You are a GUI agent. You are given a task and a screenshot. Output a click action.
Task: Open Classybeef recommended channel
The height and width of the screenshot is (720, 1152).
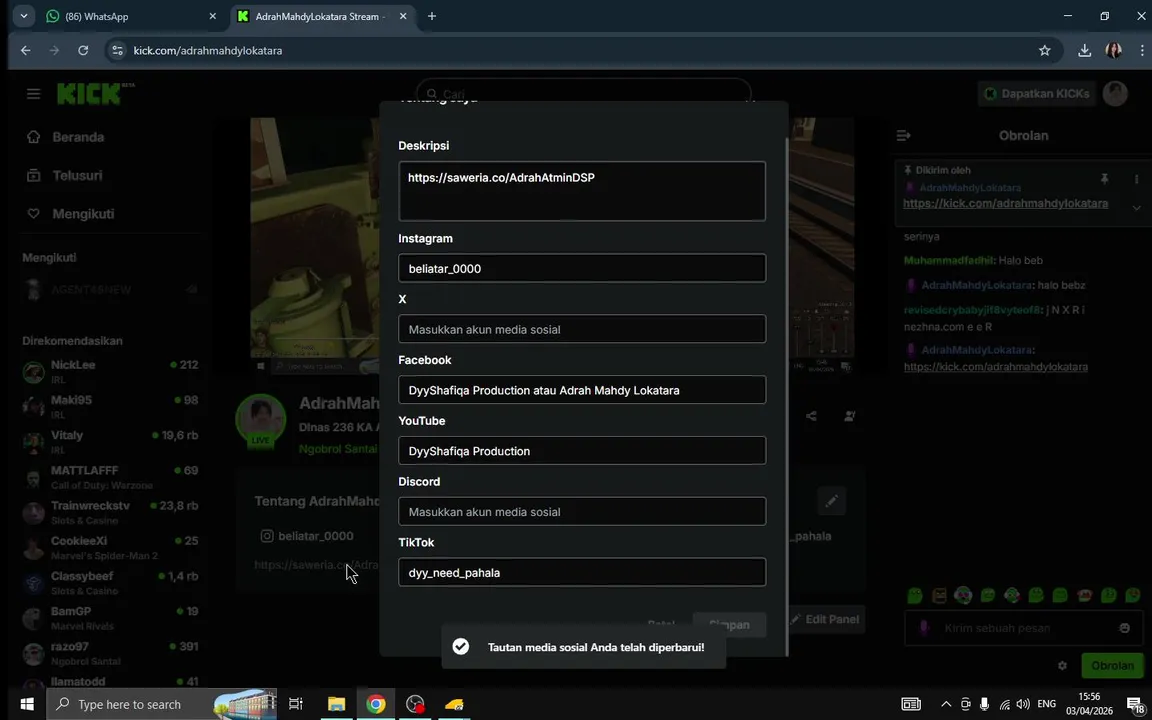[110, 583]
